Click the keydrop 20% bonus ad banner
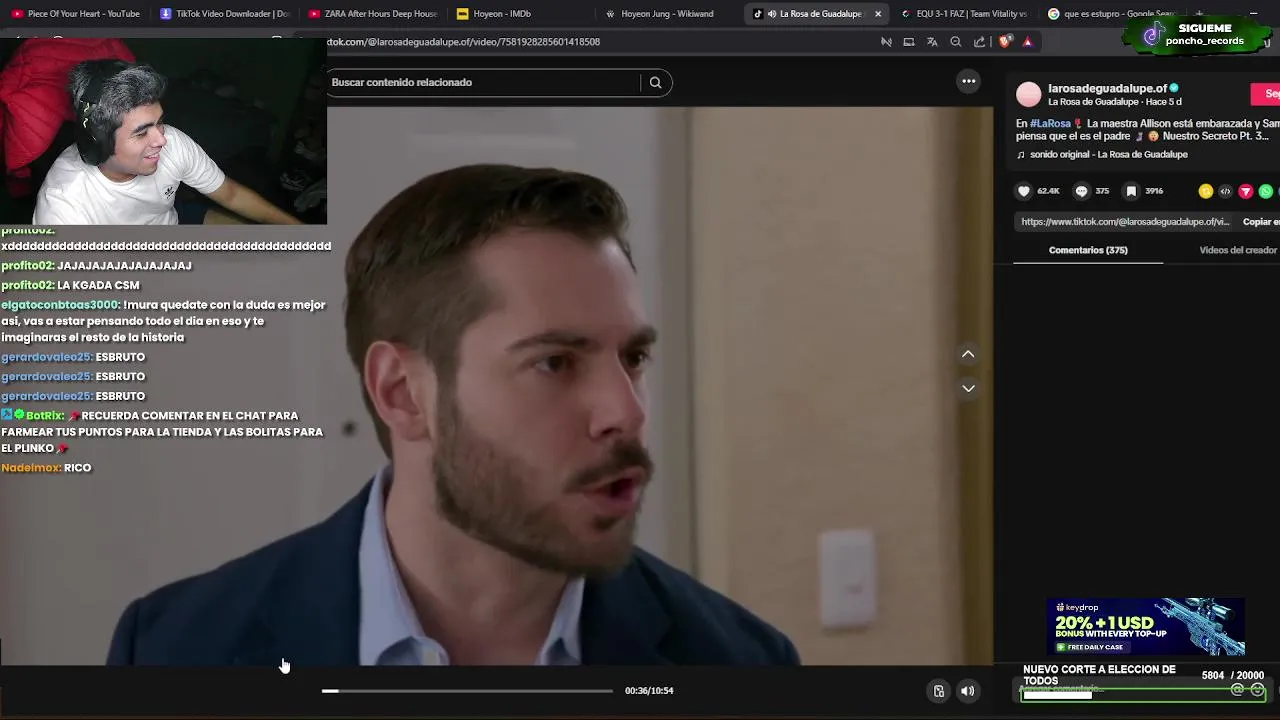The height and width of the screenshot is (720, 1280). click(1146, 627)
